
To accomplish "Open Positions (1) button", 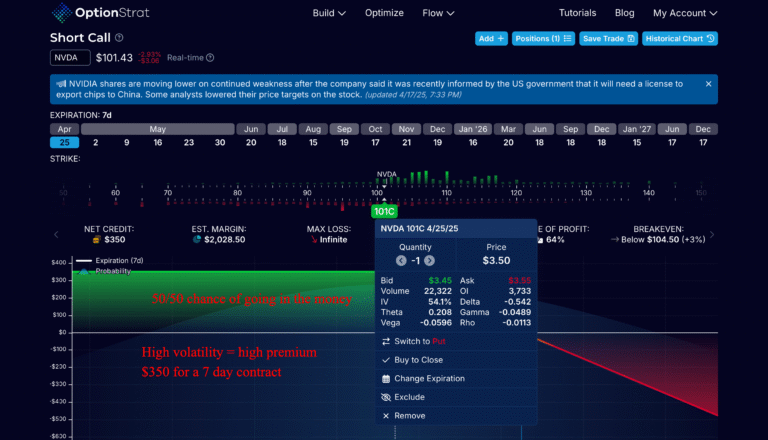I will (543, 38).
